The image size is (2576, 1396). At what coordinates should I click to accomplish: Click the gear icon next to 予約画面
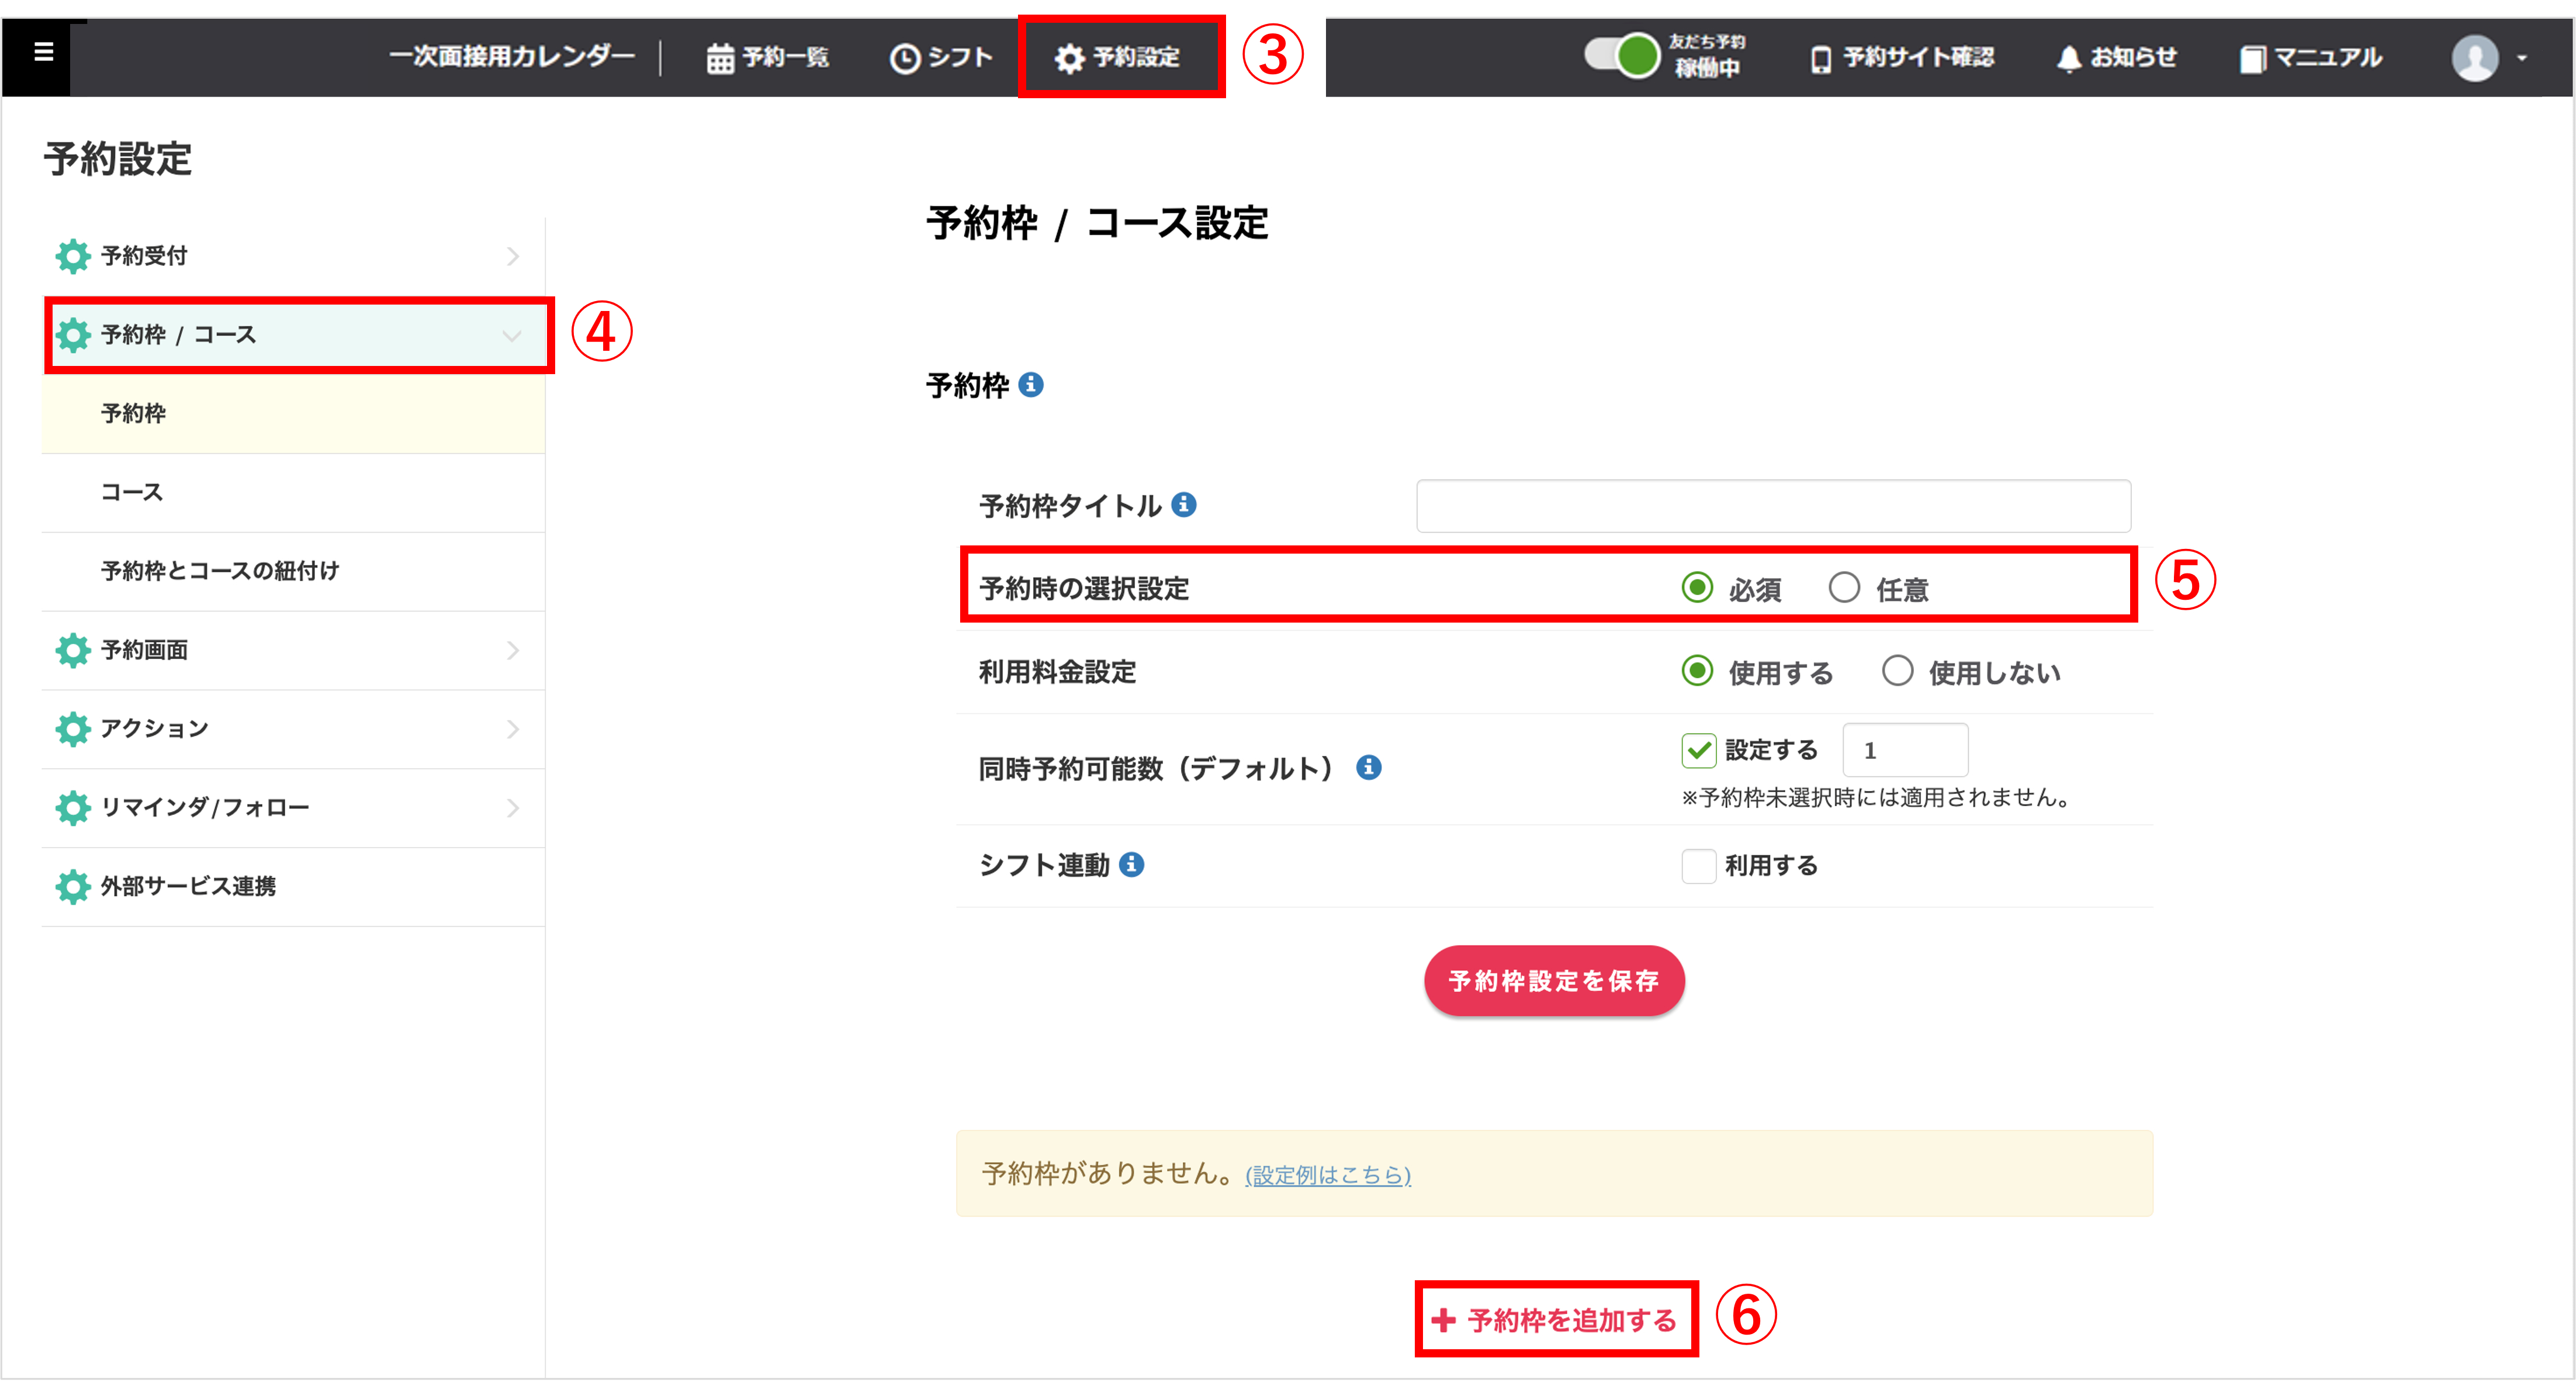tap(72, 650)
